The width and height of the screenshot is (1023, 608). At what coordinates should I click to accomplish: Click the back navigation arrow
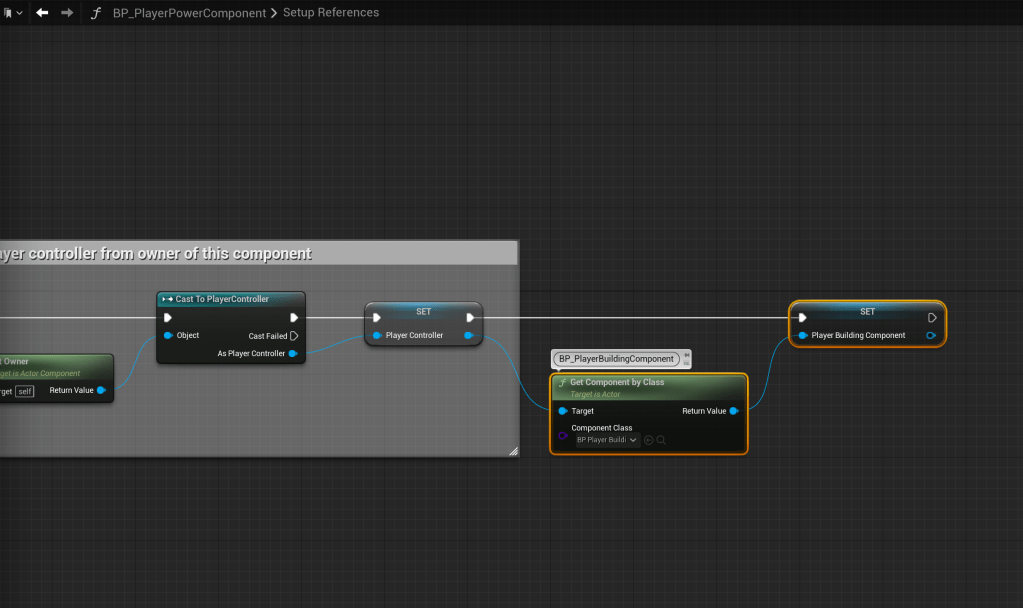pos(42,13)
